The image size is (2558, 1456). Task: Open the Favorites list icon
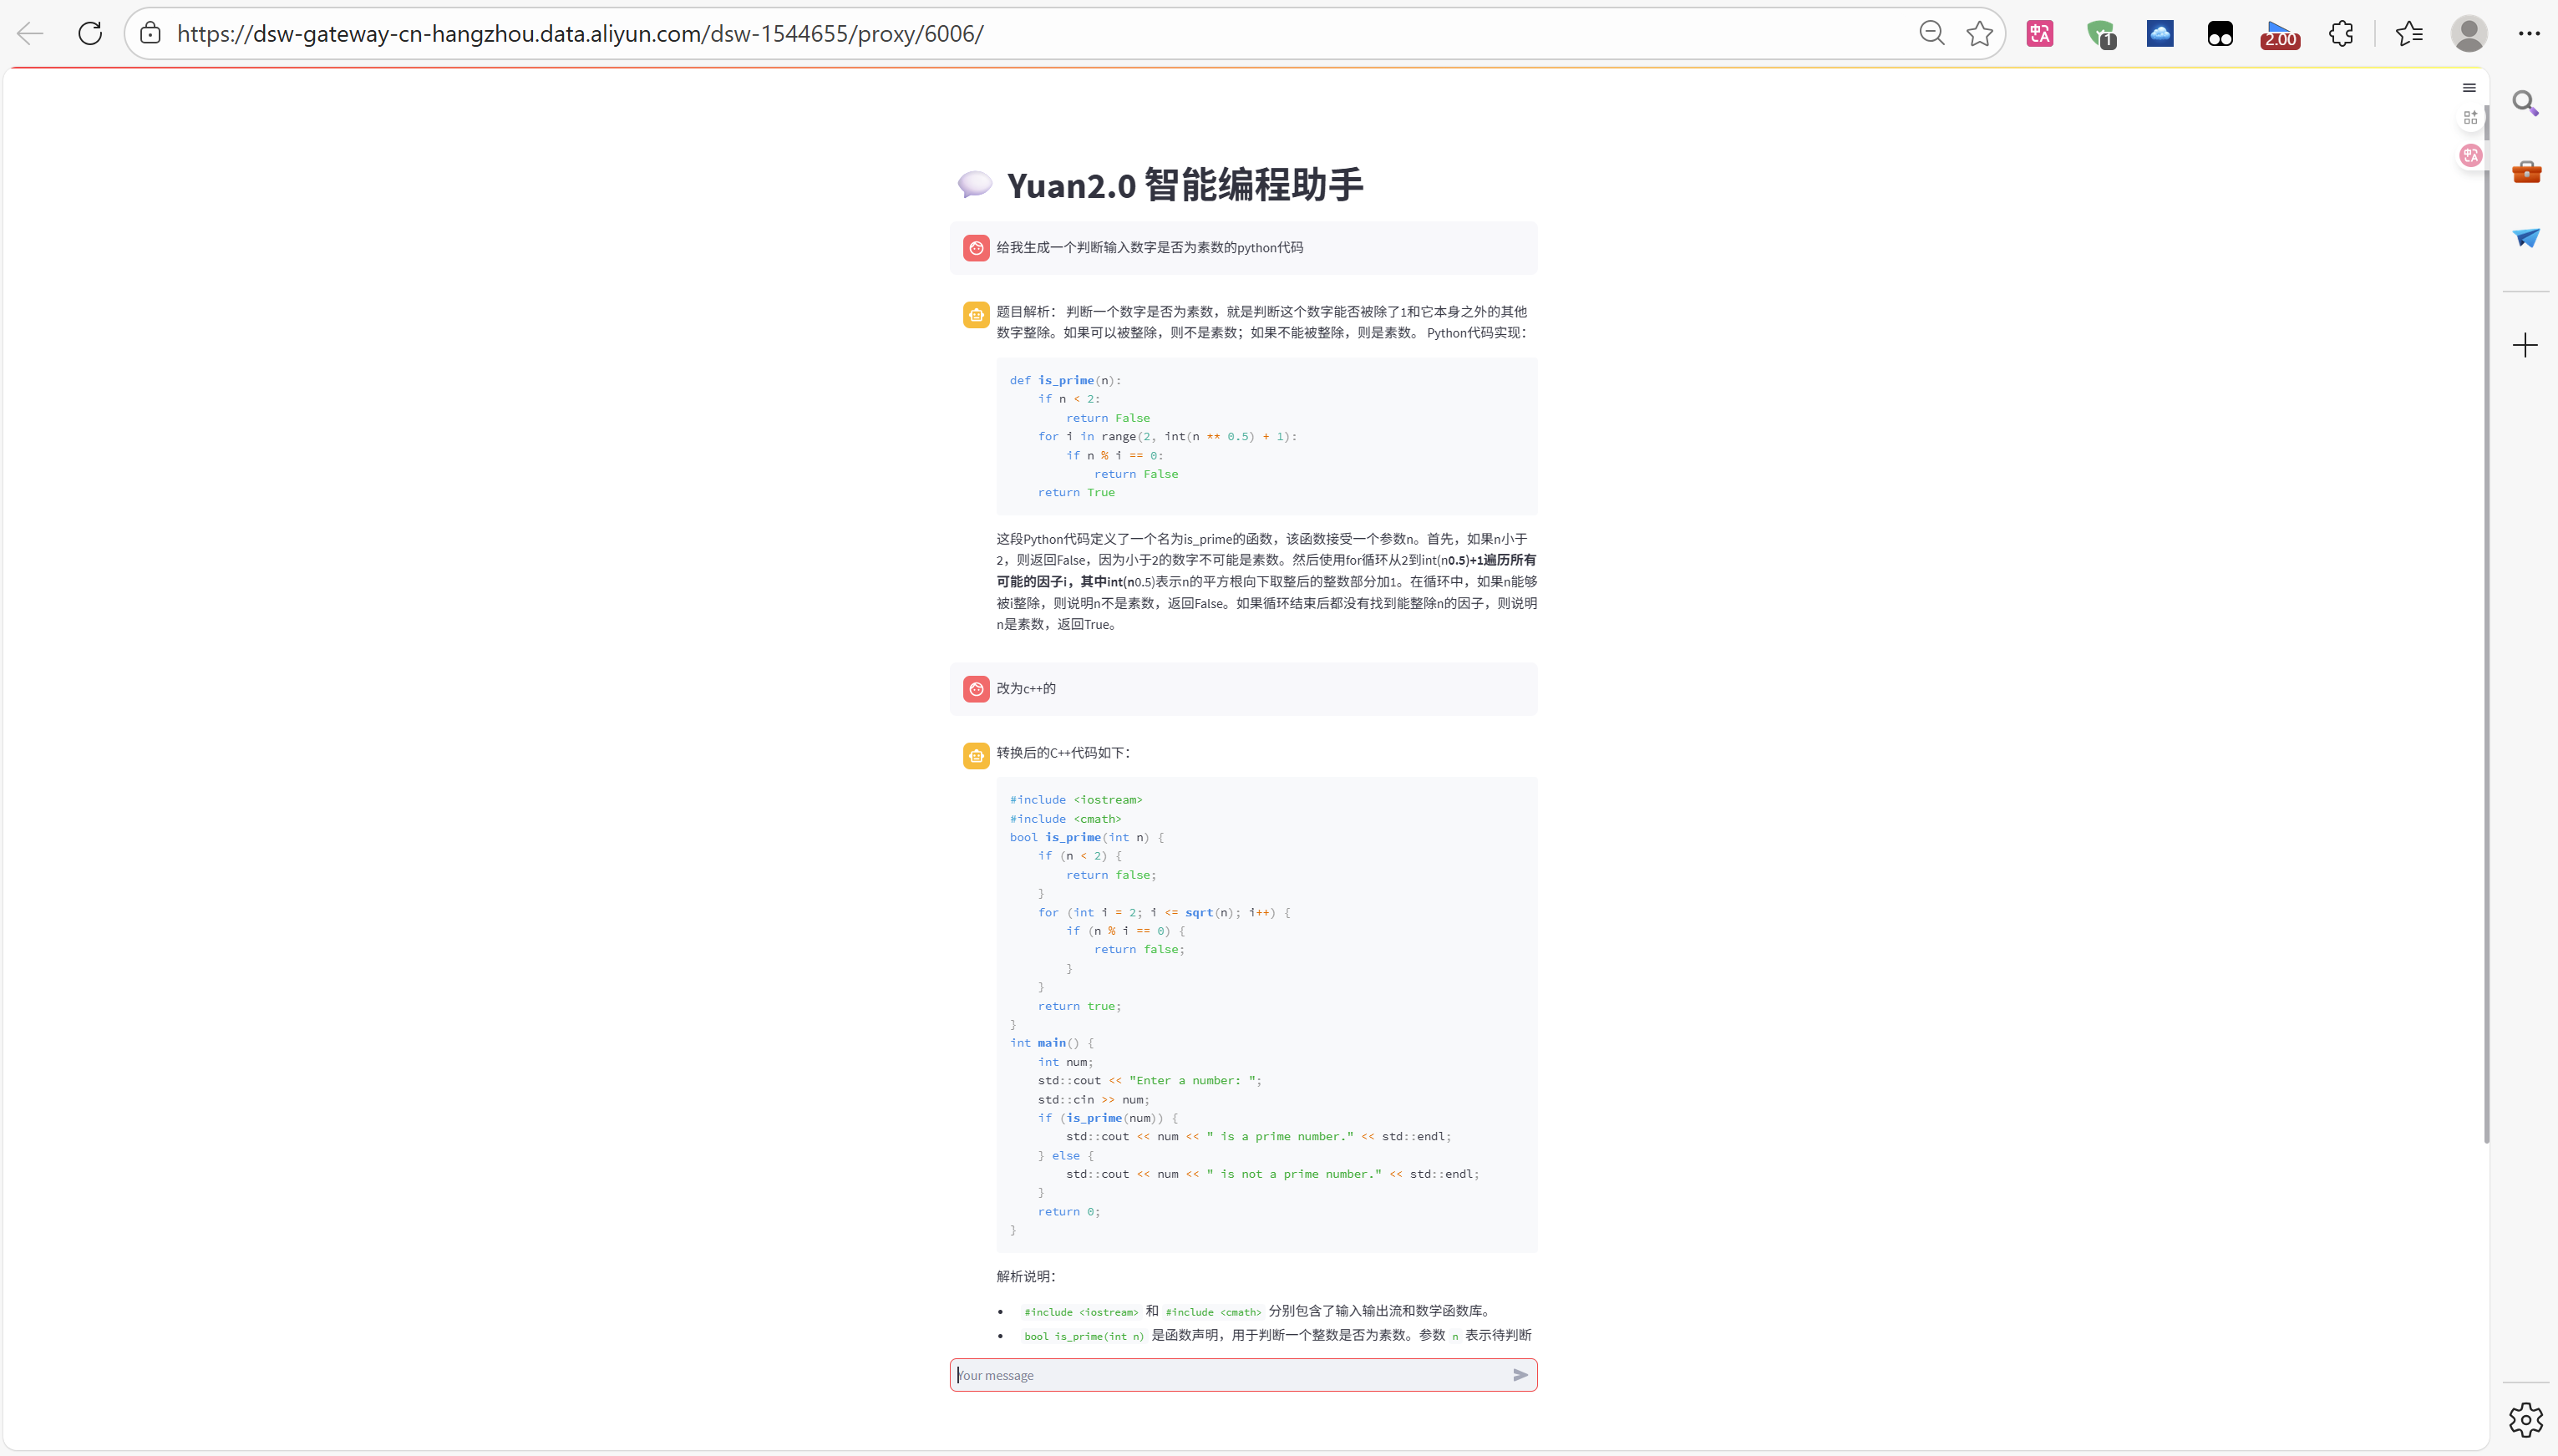click(2409, 33)
